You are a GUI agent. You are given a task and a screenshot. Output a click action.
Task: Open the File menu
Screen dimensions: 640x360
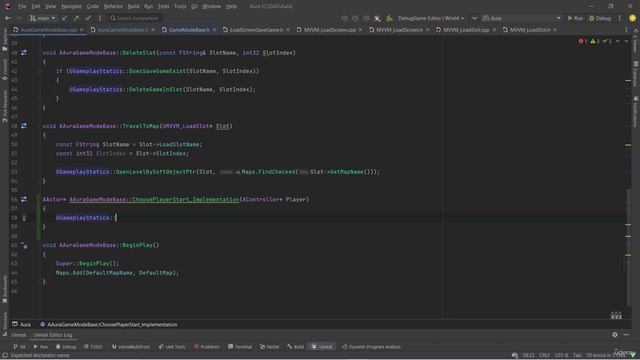[x=22, y=7]
